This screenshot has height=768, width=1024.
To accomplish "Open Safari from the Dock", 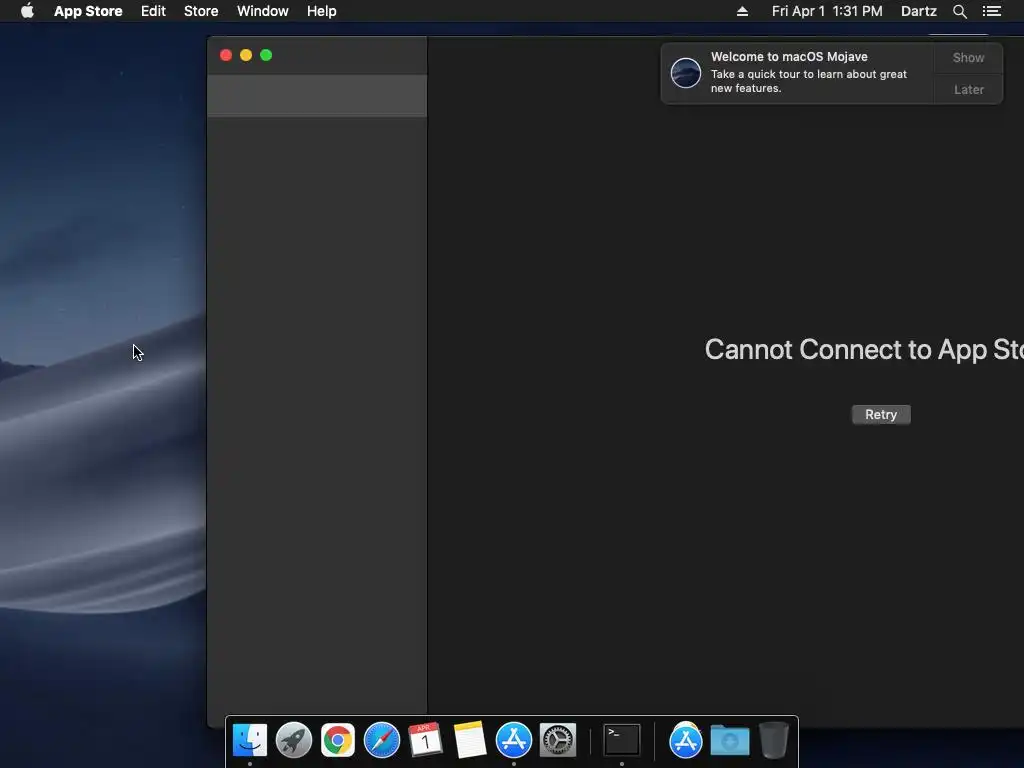I will click(382, 741).
